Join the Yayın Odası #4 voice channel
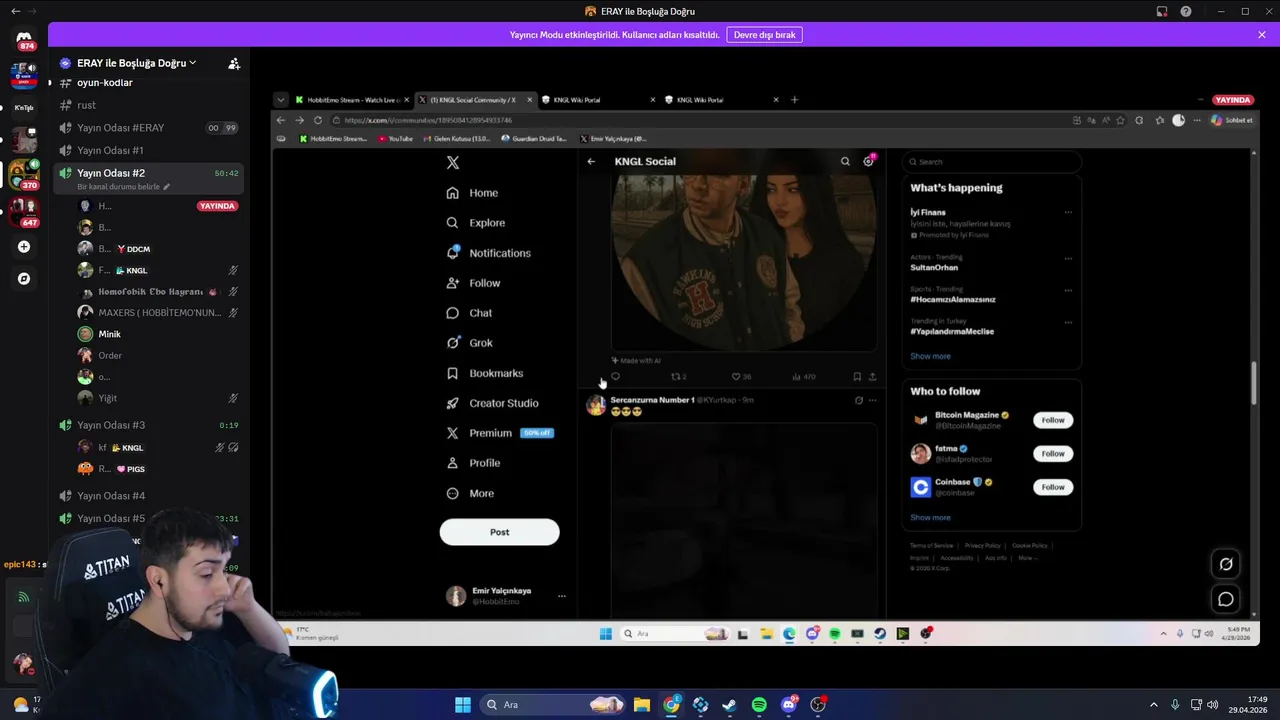The width and height of the screenshot is (1280, 720). 150,496
